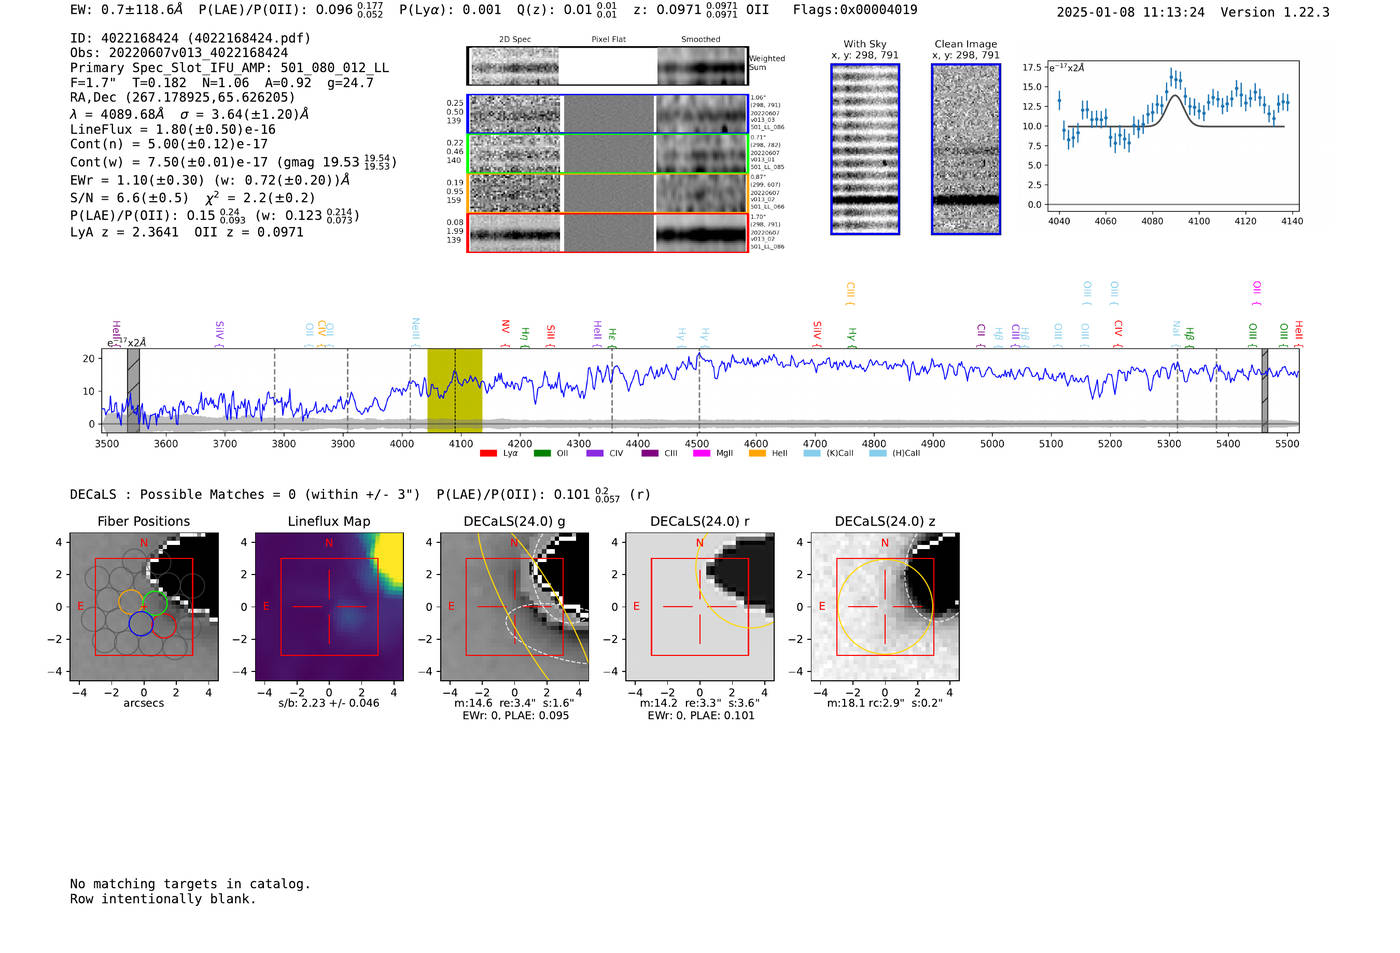The image size is (1400, 953).
Task: Click the "Cont(n) = 5.00(±0.12)e-17" line
Action: pos(169,144)
